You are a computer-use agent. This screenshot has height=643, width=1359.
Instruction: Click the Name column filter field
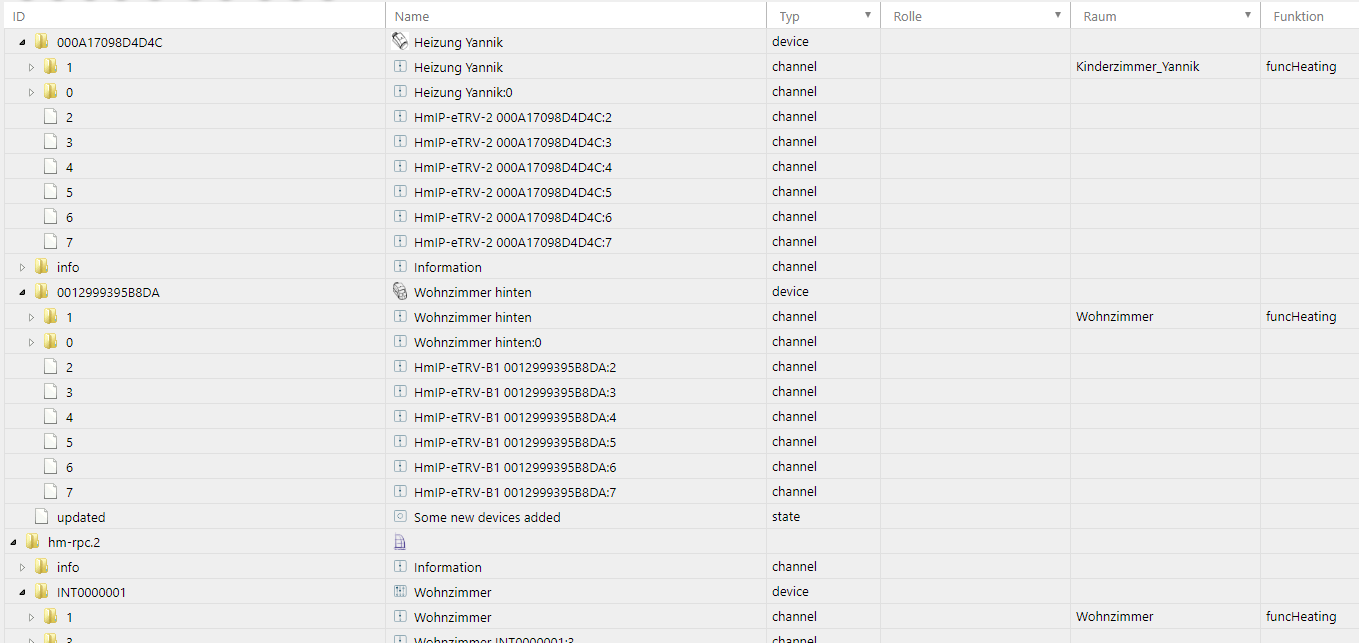(576, 16)
